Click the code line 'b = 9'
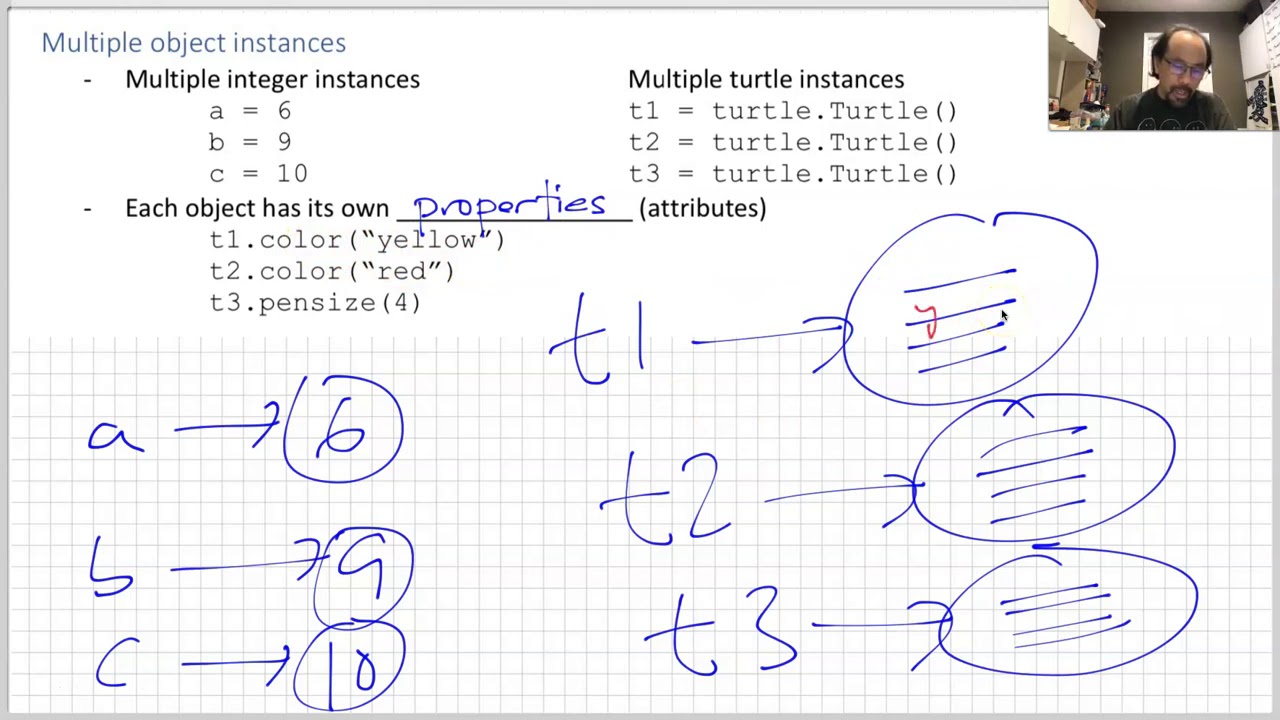 (x=250, y=142)
